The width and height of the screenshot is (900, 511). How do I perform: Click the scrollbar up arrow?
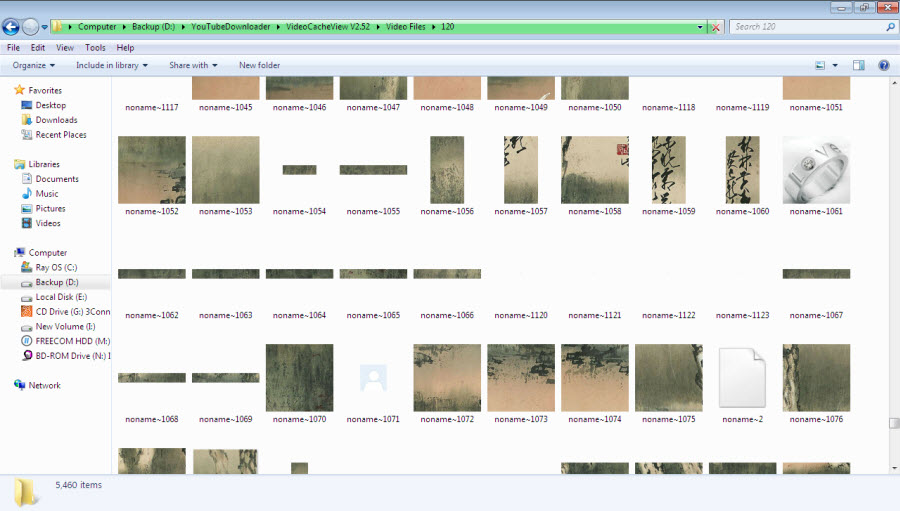point(894,83)
